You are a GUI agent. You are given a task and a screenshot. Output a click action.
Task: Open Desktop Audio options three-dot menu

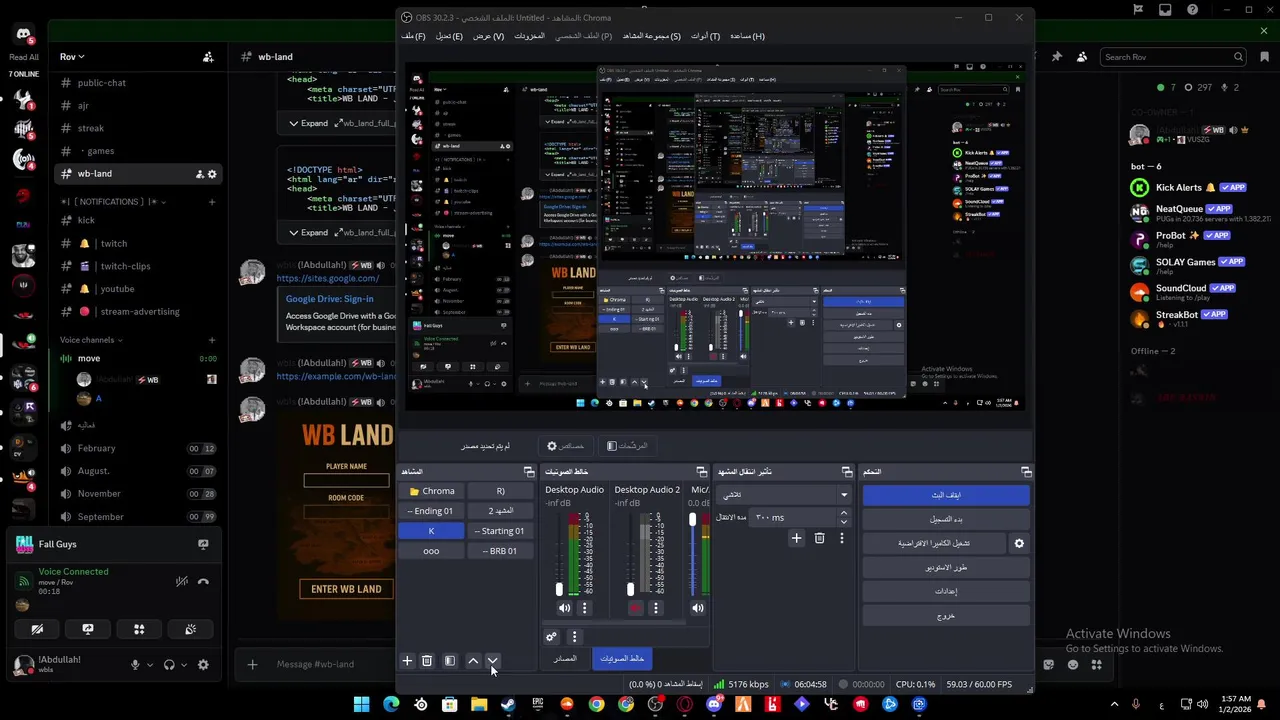pos(585,607)
